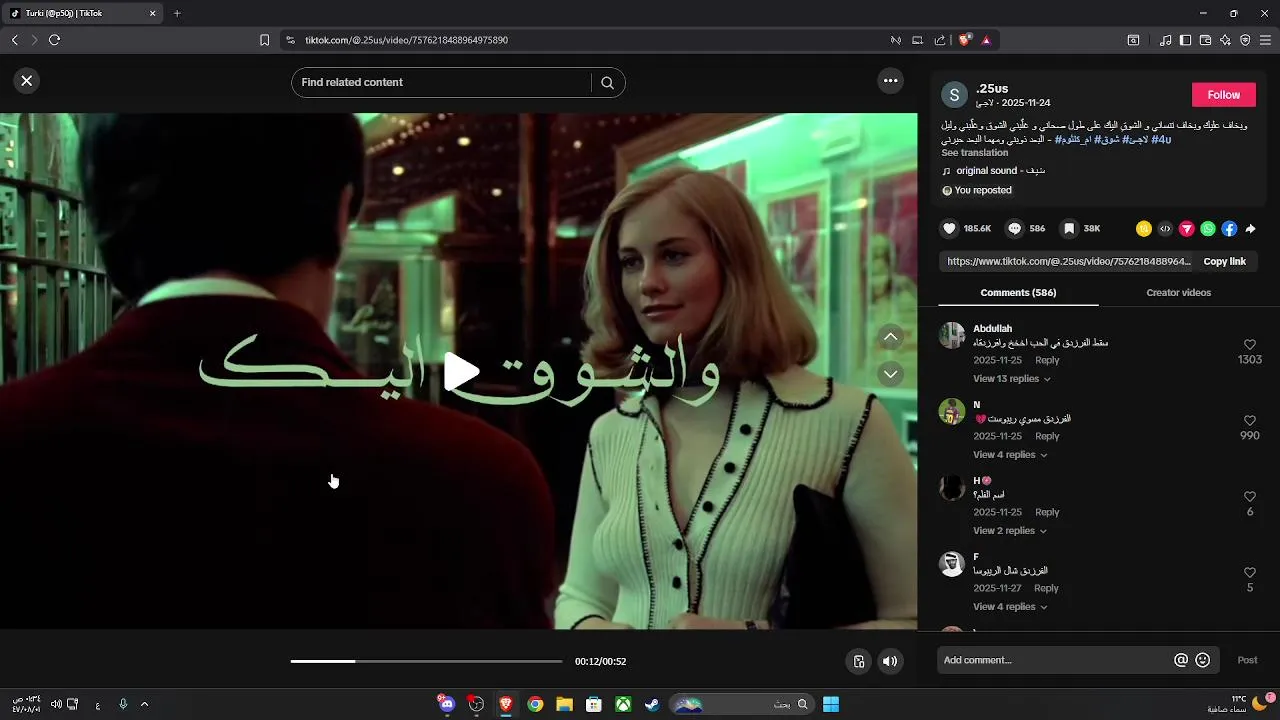Open the media control music note icon
The height and width of the screenshot is (720, 1280).
pyautogui.click(x=1165, y=40)
